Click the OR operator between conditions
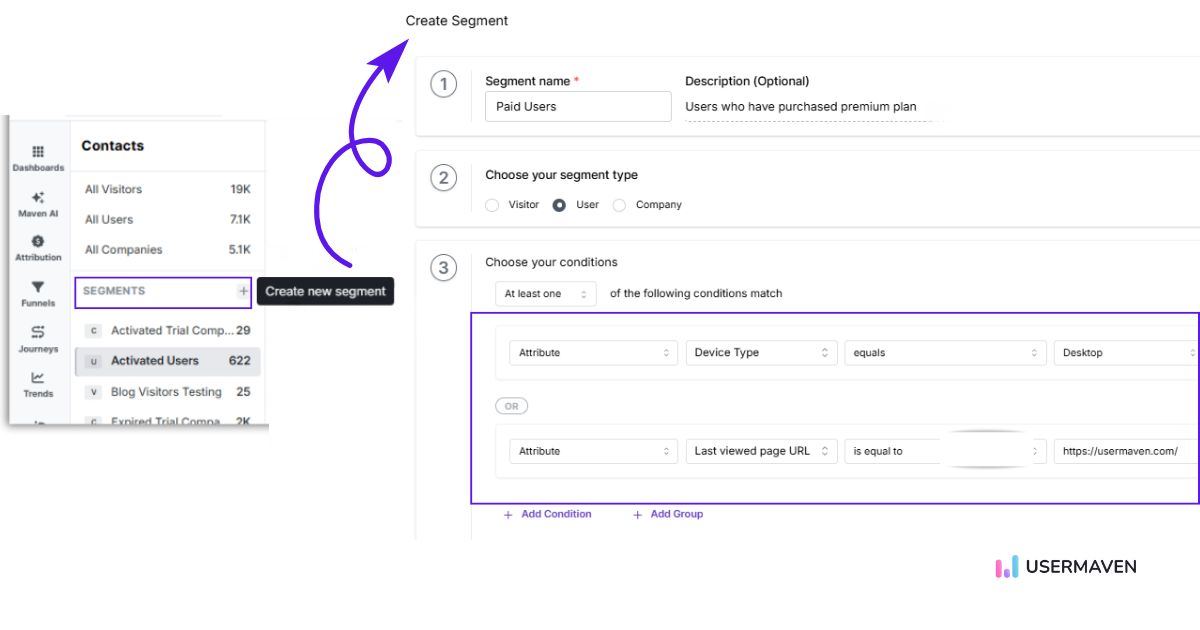Viewport: 1200px width, 630px height. click(x=511, y=406)
